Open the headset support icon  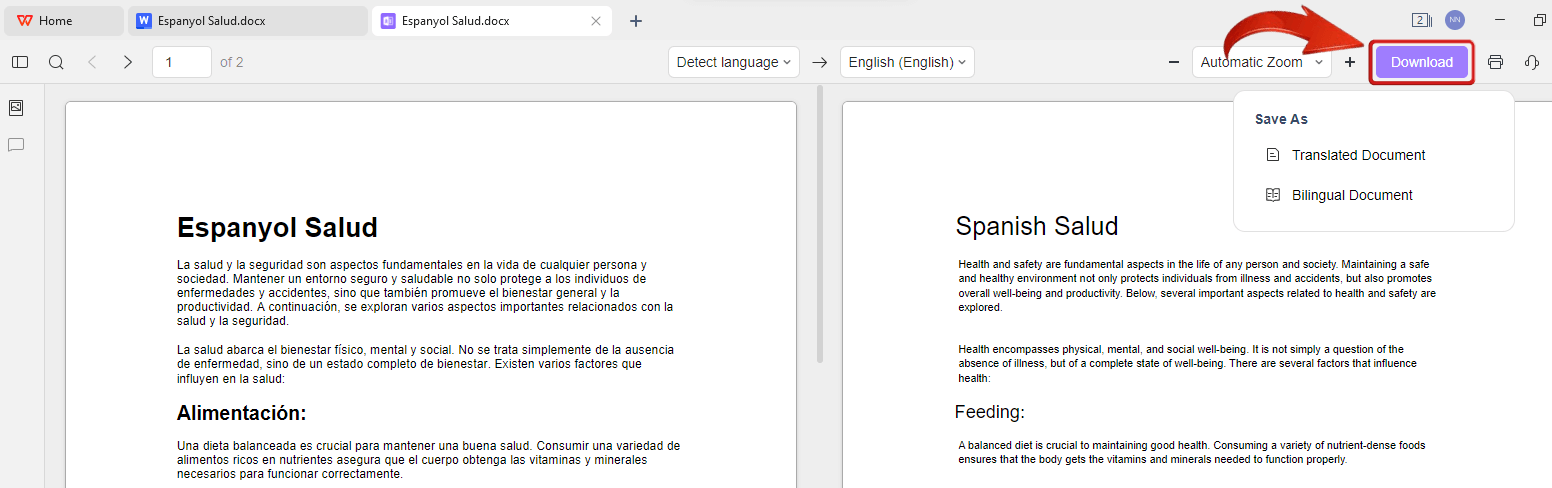(1531, 62)
